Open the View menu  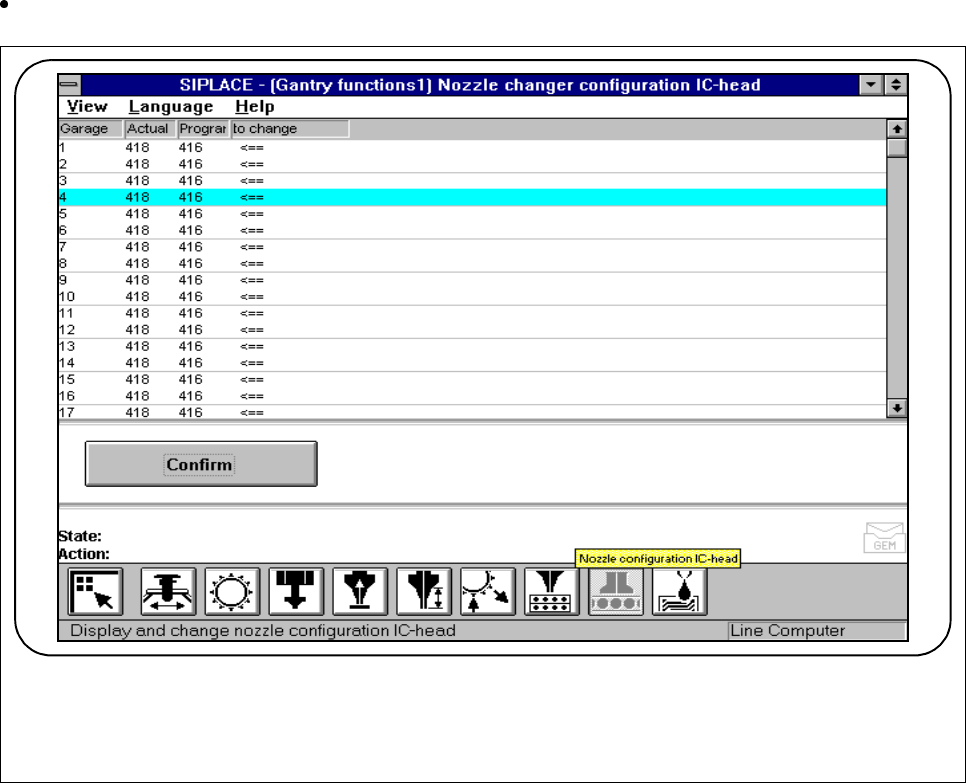click(x=87, y=107)
